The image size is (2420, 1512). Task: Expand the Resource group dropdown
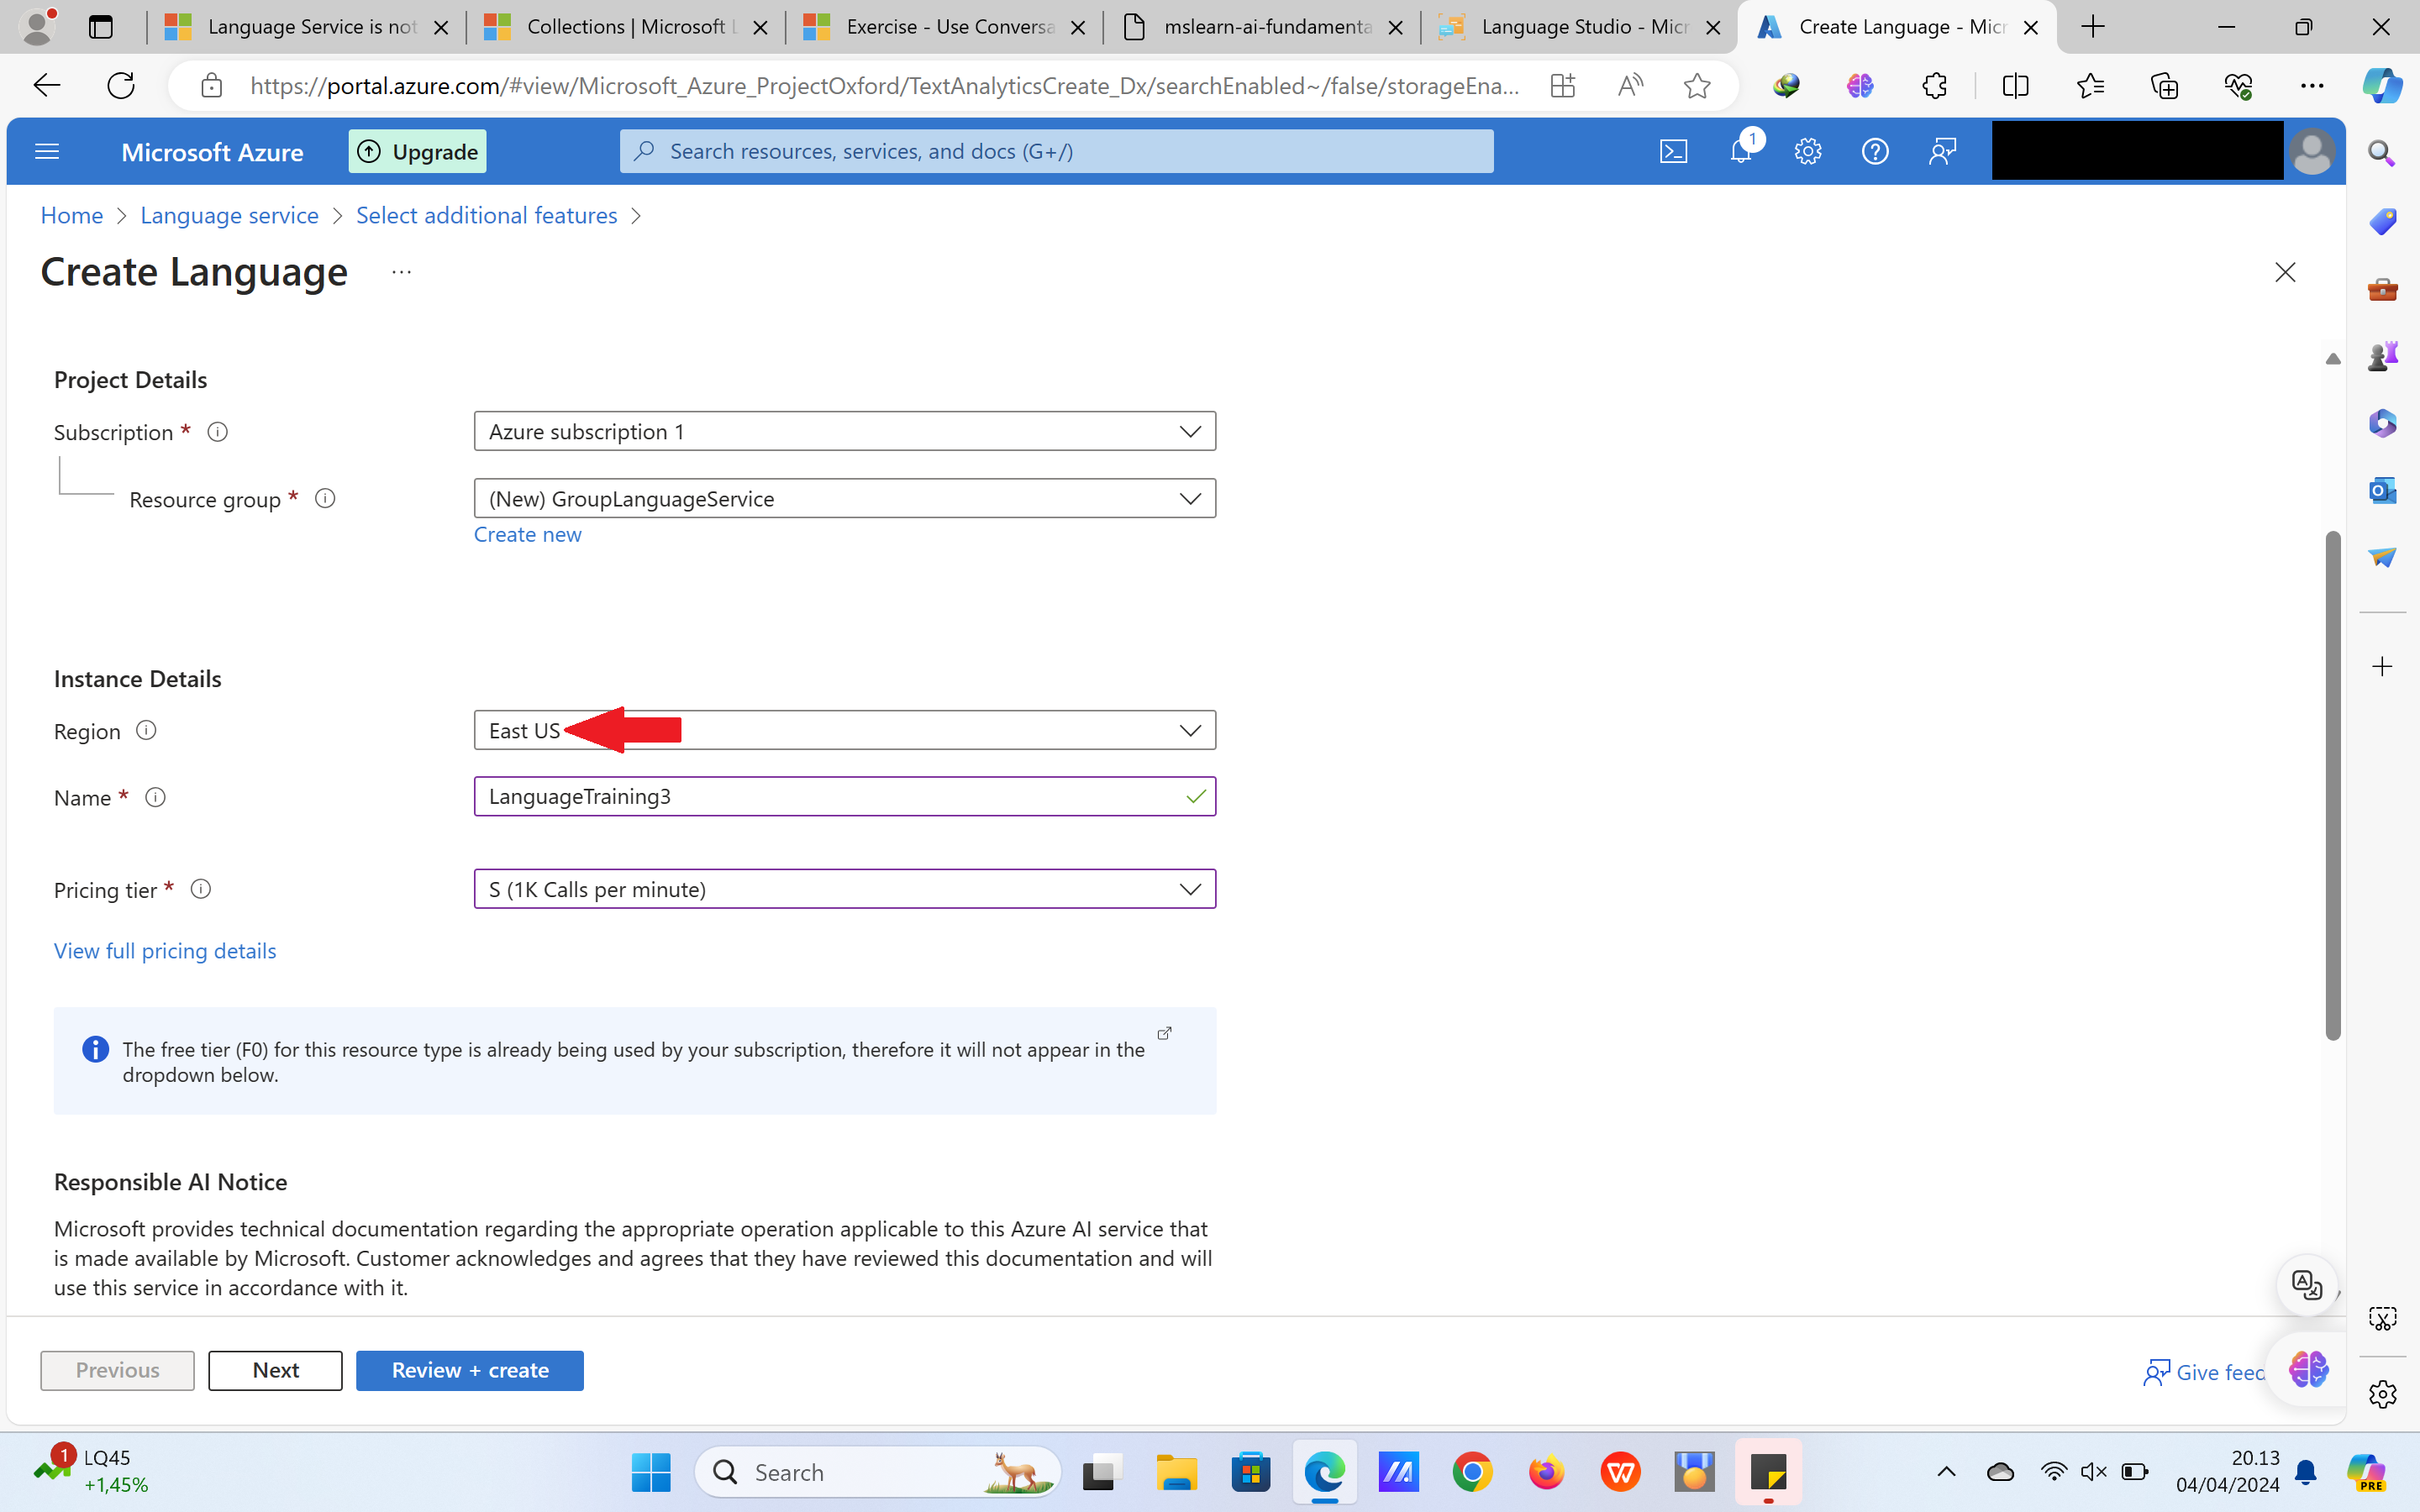click(x=845, y=498)
